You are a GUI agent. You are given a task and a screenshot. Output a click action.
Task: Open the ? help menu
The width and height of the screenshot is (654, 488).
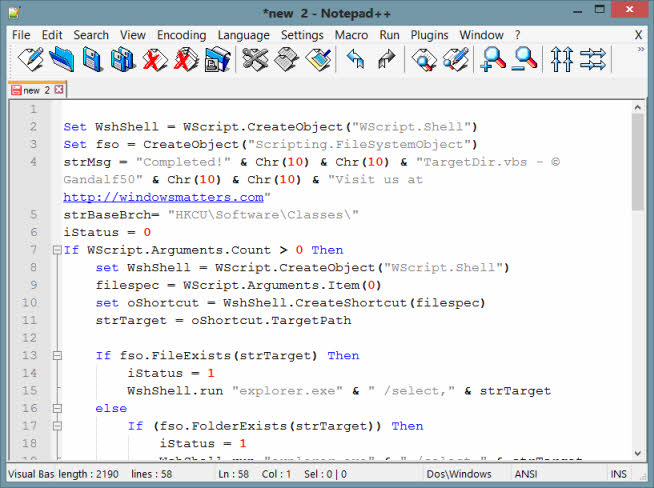[517, 35]
